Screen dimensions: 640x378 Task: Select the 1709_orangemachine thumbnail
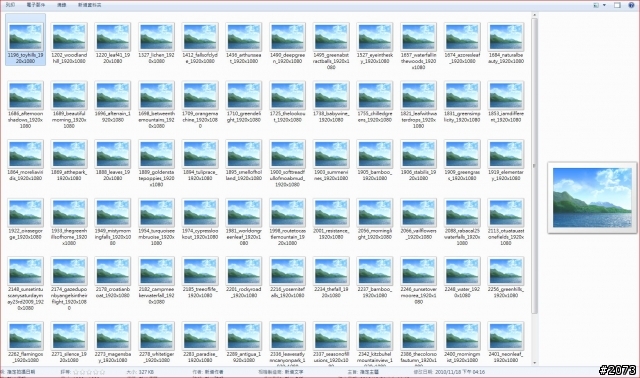[x=200, y=105]
